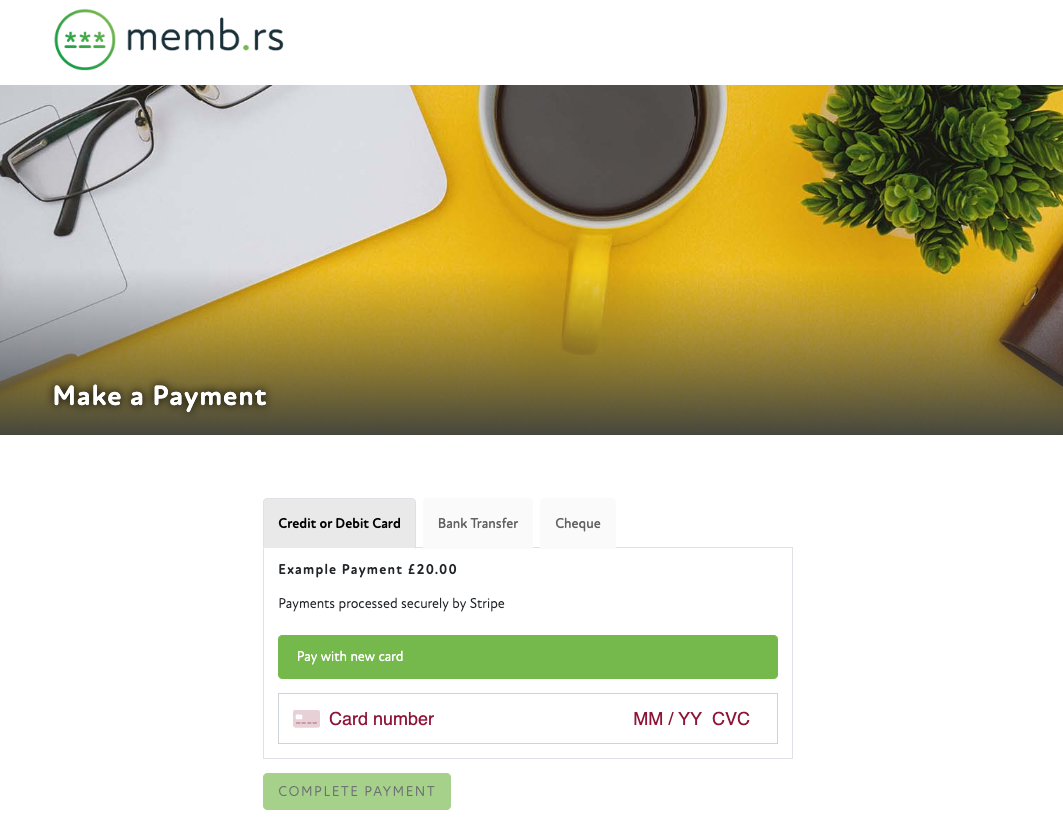Switch to the Bank Transfer tab
The height and width of the screenshot is (830, 1063).
point(478,523)
